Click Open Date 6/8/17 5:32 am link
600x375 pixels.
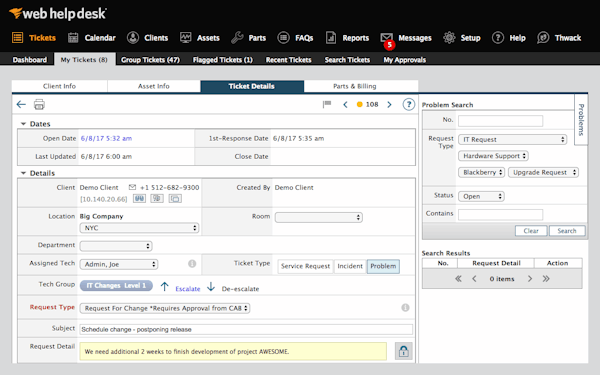click(106, 138)
